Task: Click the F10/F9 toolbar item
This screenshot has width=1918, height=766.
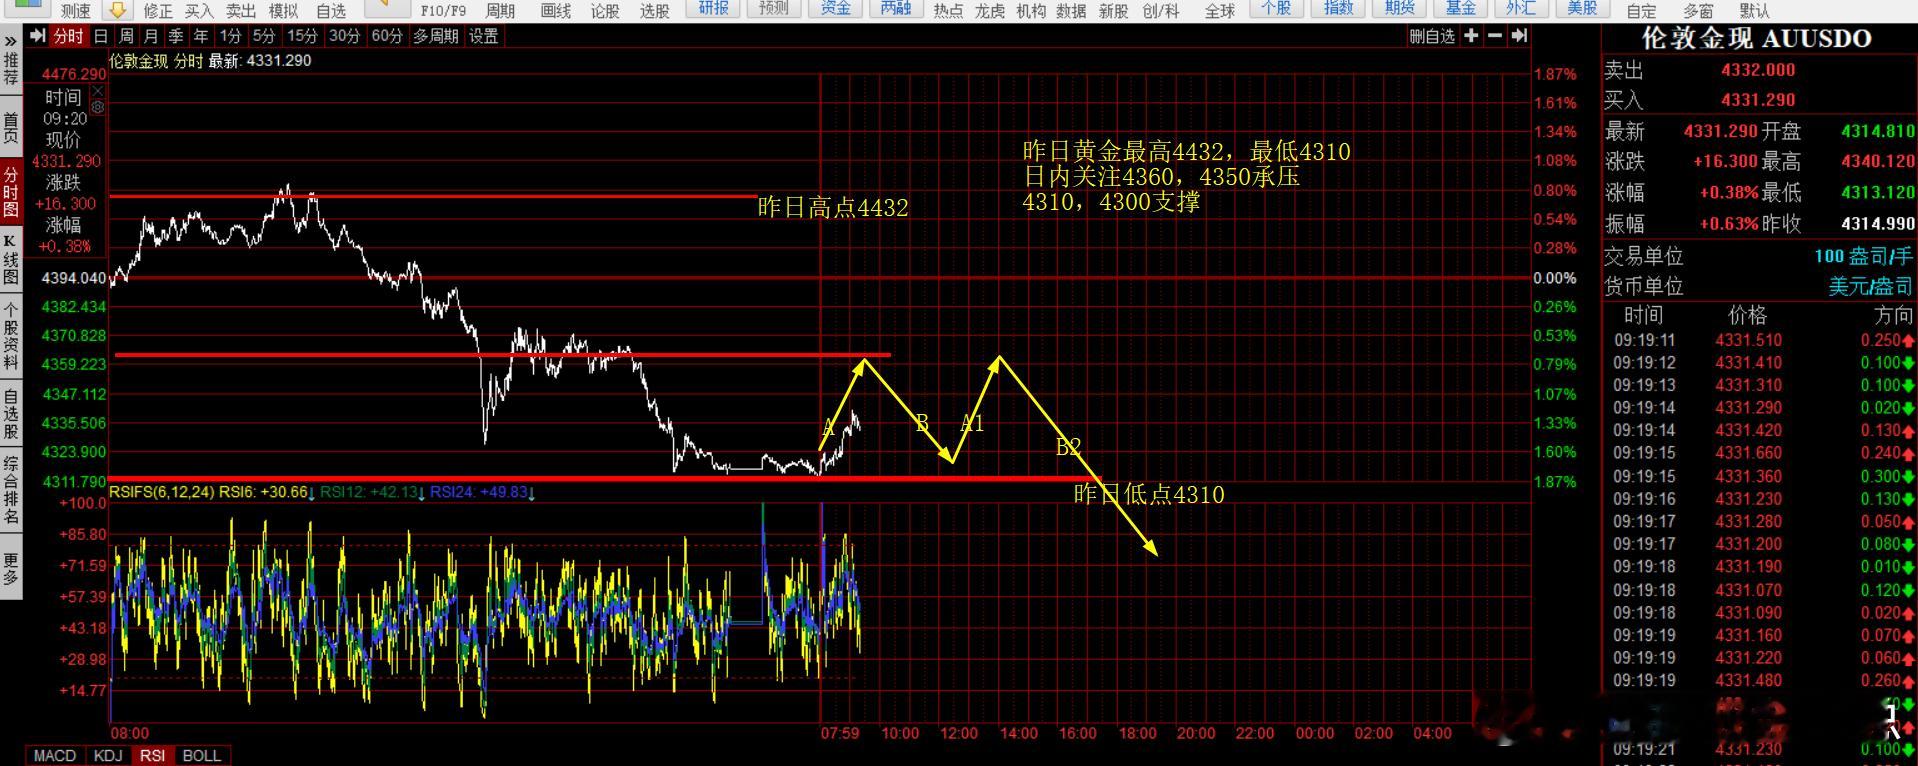Action: (x=443, y=11)
